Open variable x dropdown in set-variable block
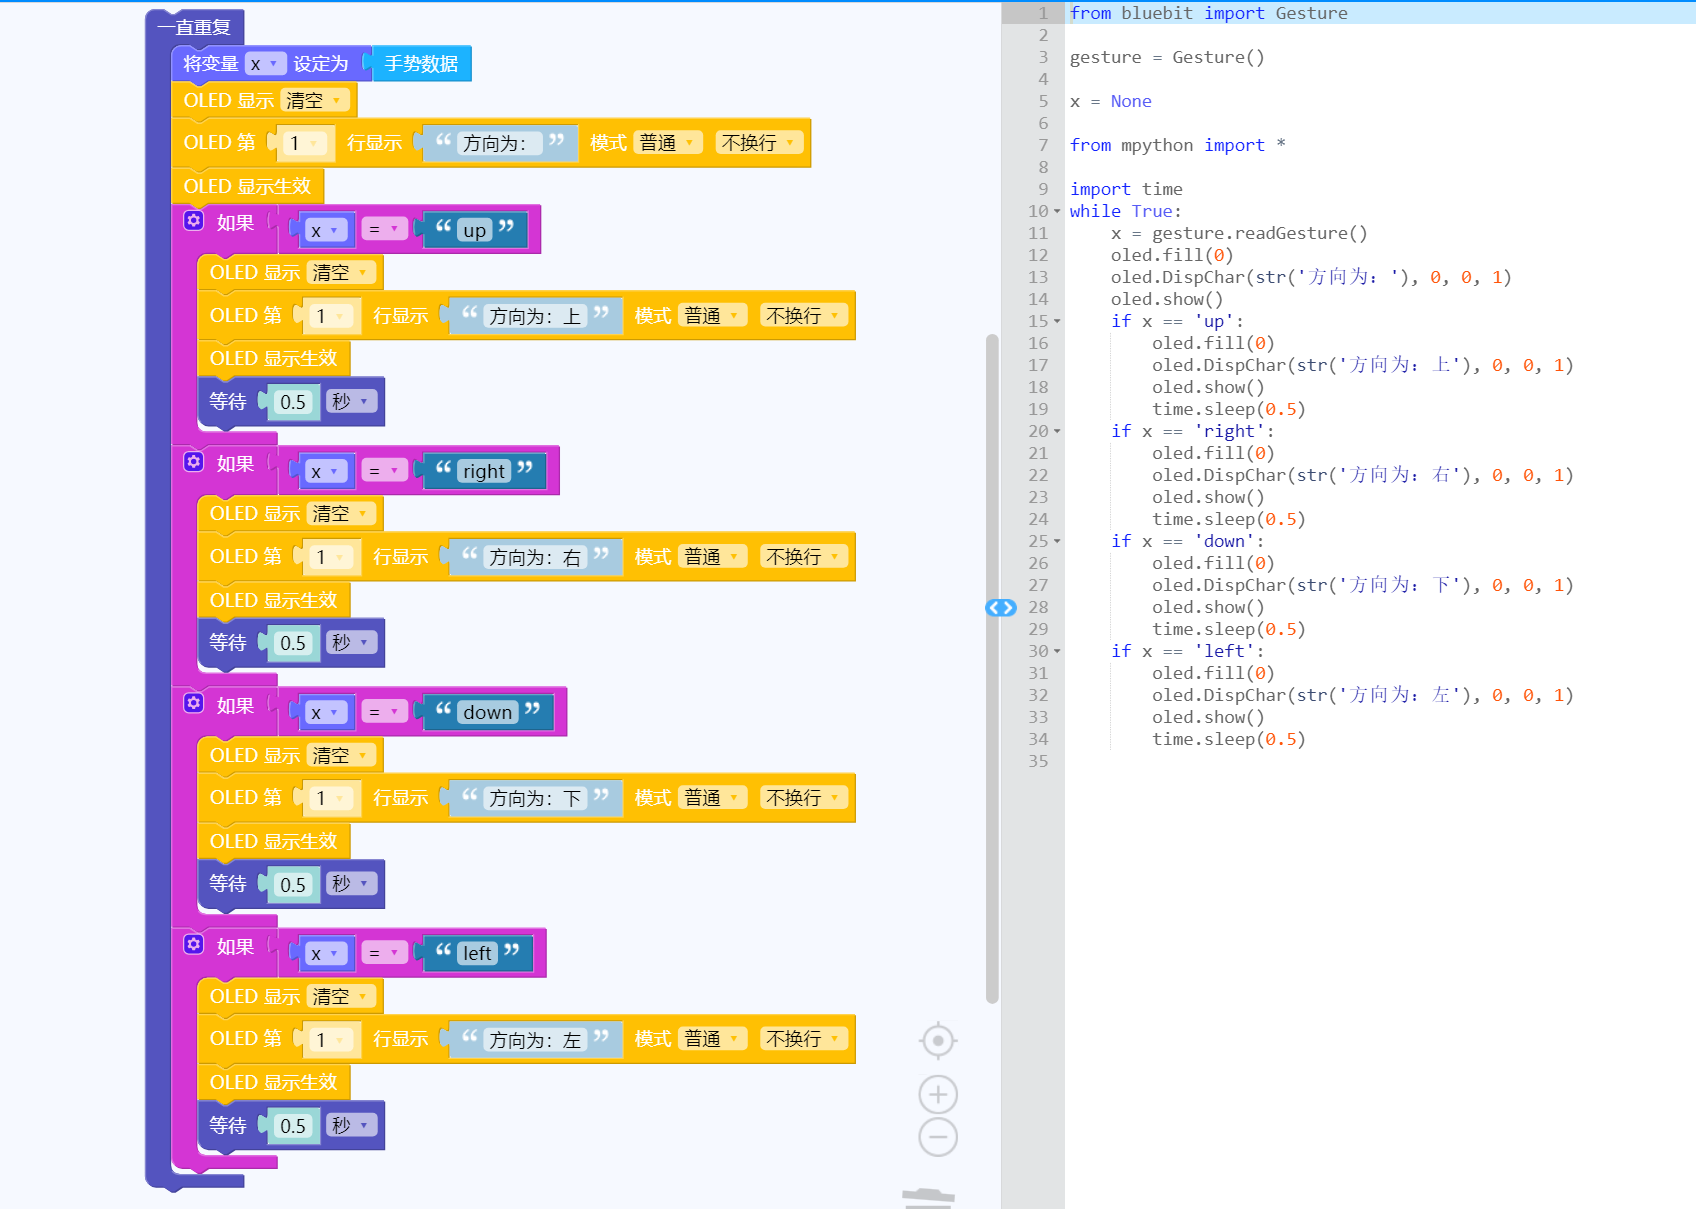Image resolution: width=1696 pixels, height=1209 pixels. click(265, 64)
